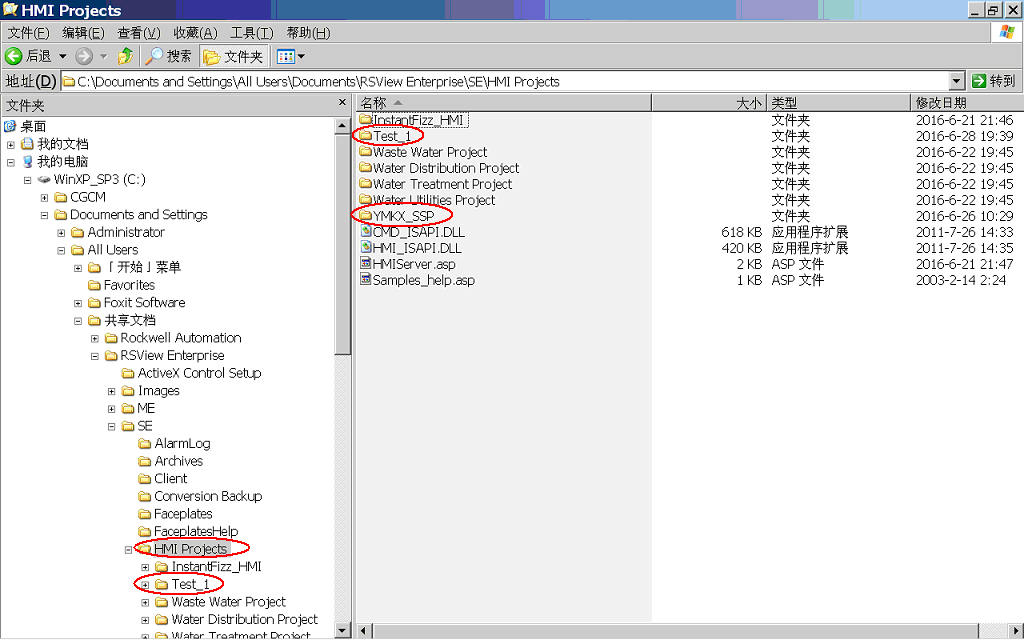Image resolution: width=1024 pixels, height=640 pixels.
Task: Expand CGCM folder tree node
Action: (44, 197)
